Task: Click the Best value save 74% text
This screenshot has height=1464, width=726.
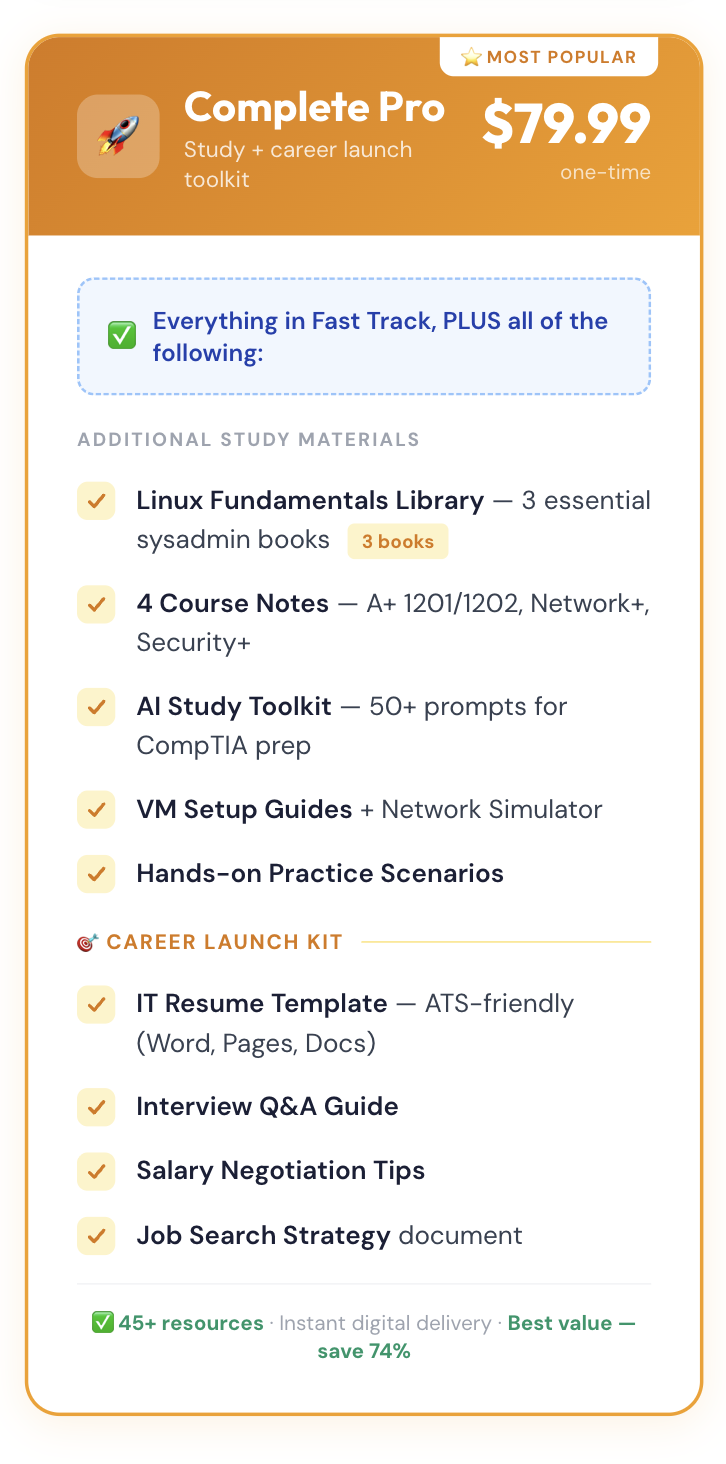Action: click(x=571, y=1324)
